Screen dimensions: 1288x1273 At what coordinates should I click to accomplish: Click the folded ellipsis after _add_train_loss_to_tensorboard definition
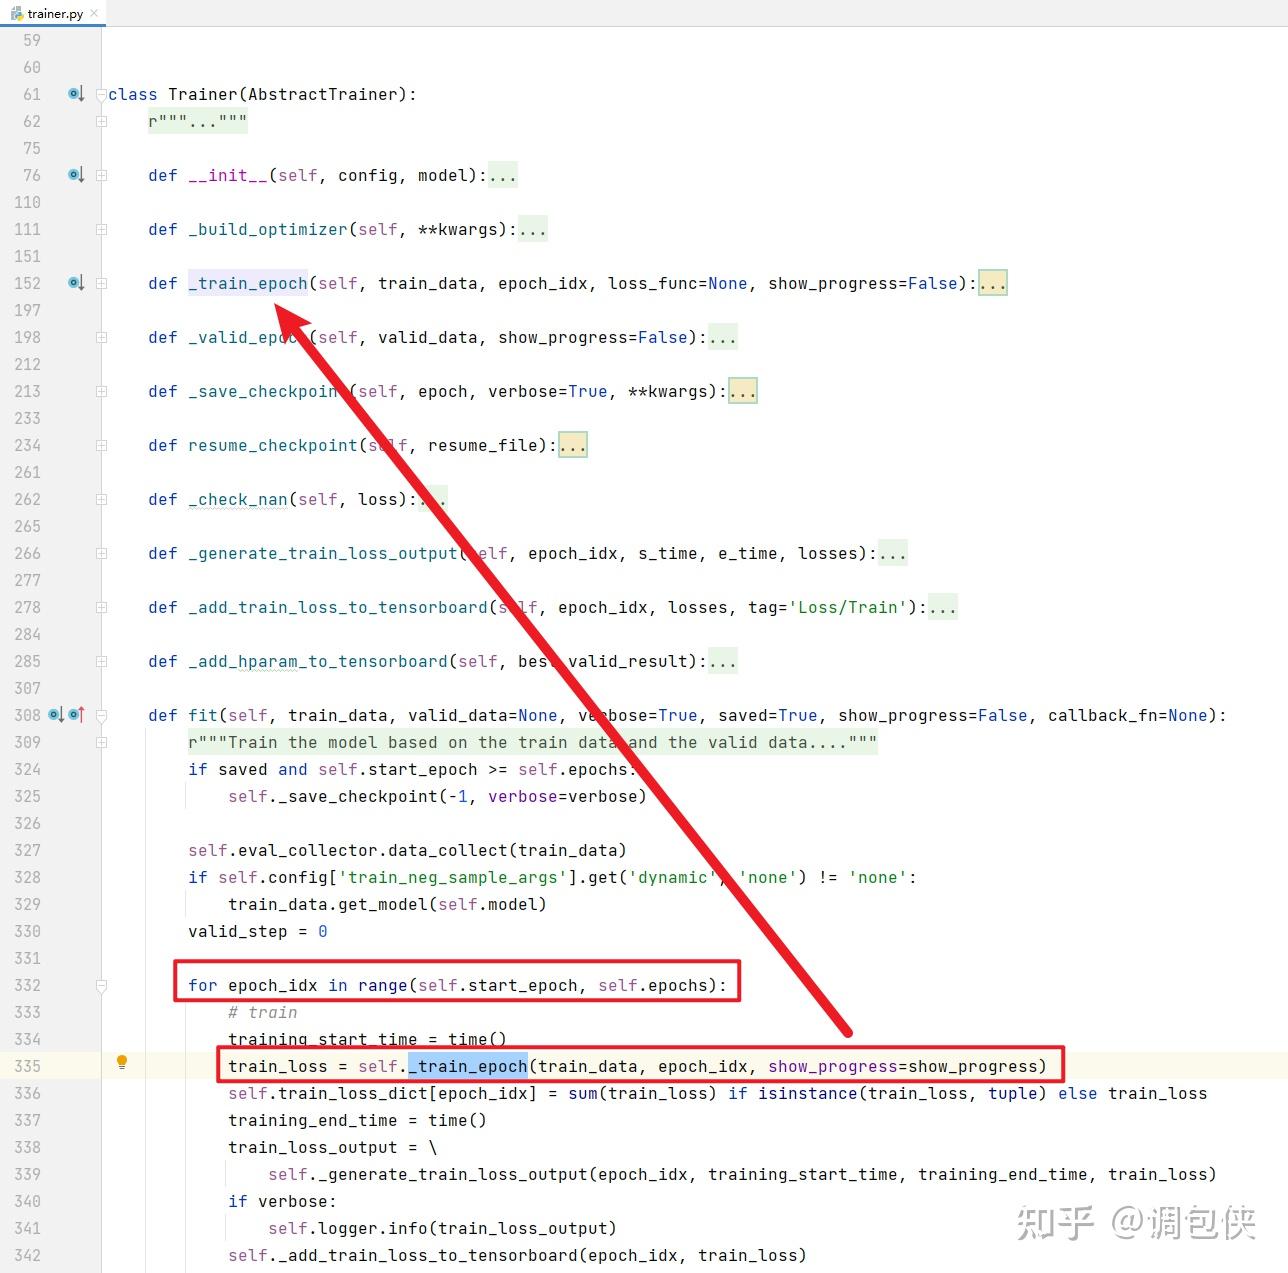pos(942,608)
